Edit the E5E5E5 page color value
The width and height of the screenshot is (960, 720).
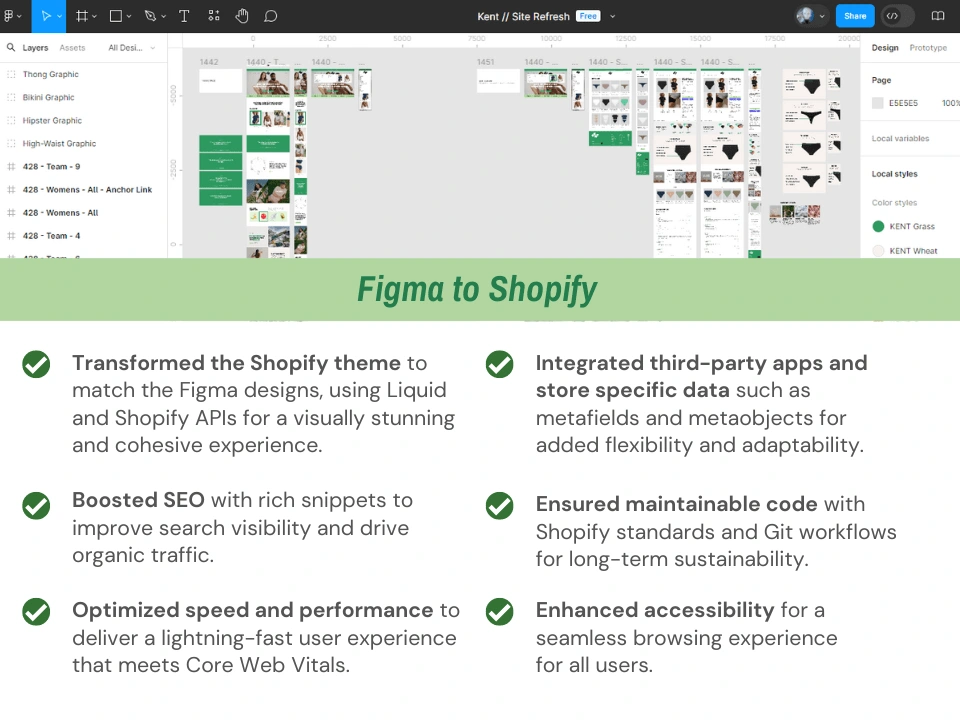pos(903,103)
